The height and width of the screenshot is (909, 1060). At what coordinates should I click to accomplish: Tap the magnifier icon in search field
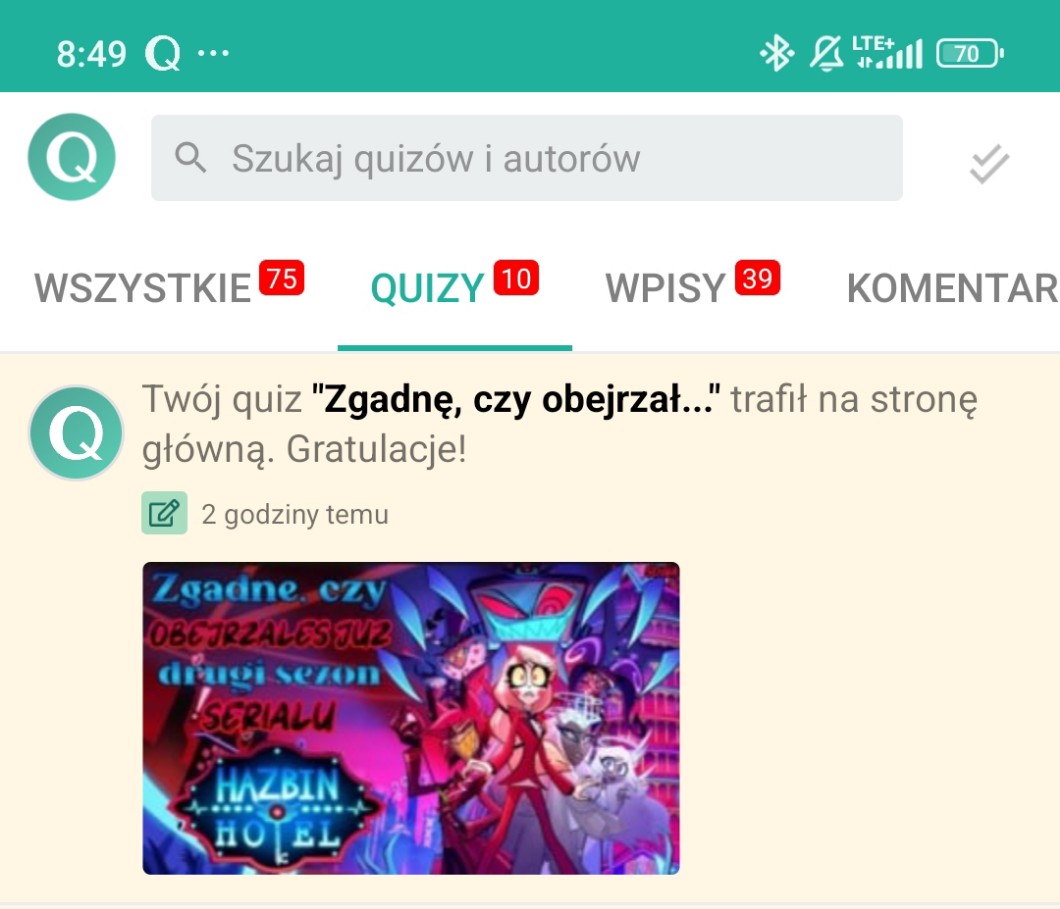click(190, 158)
